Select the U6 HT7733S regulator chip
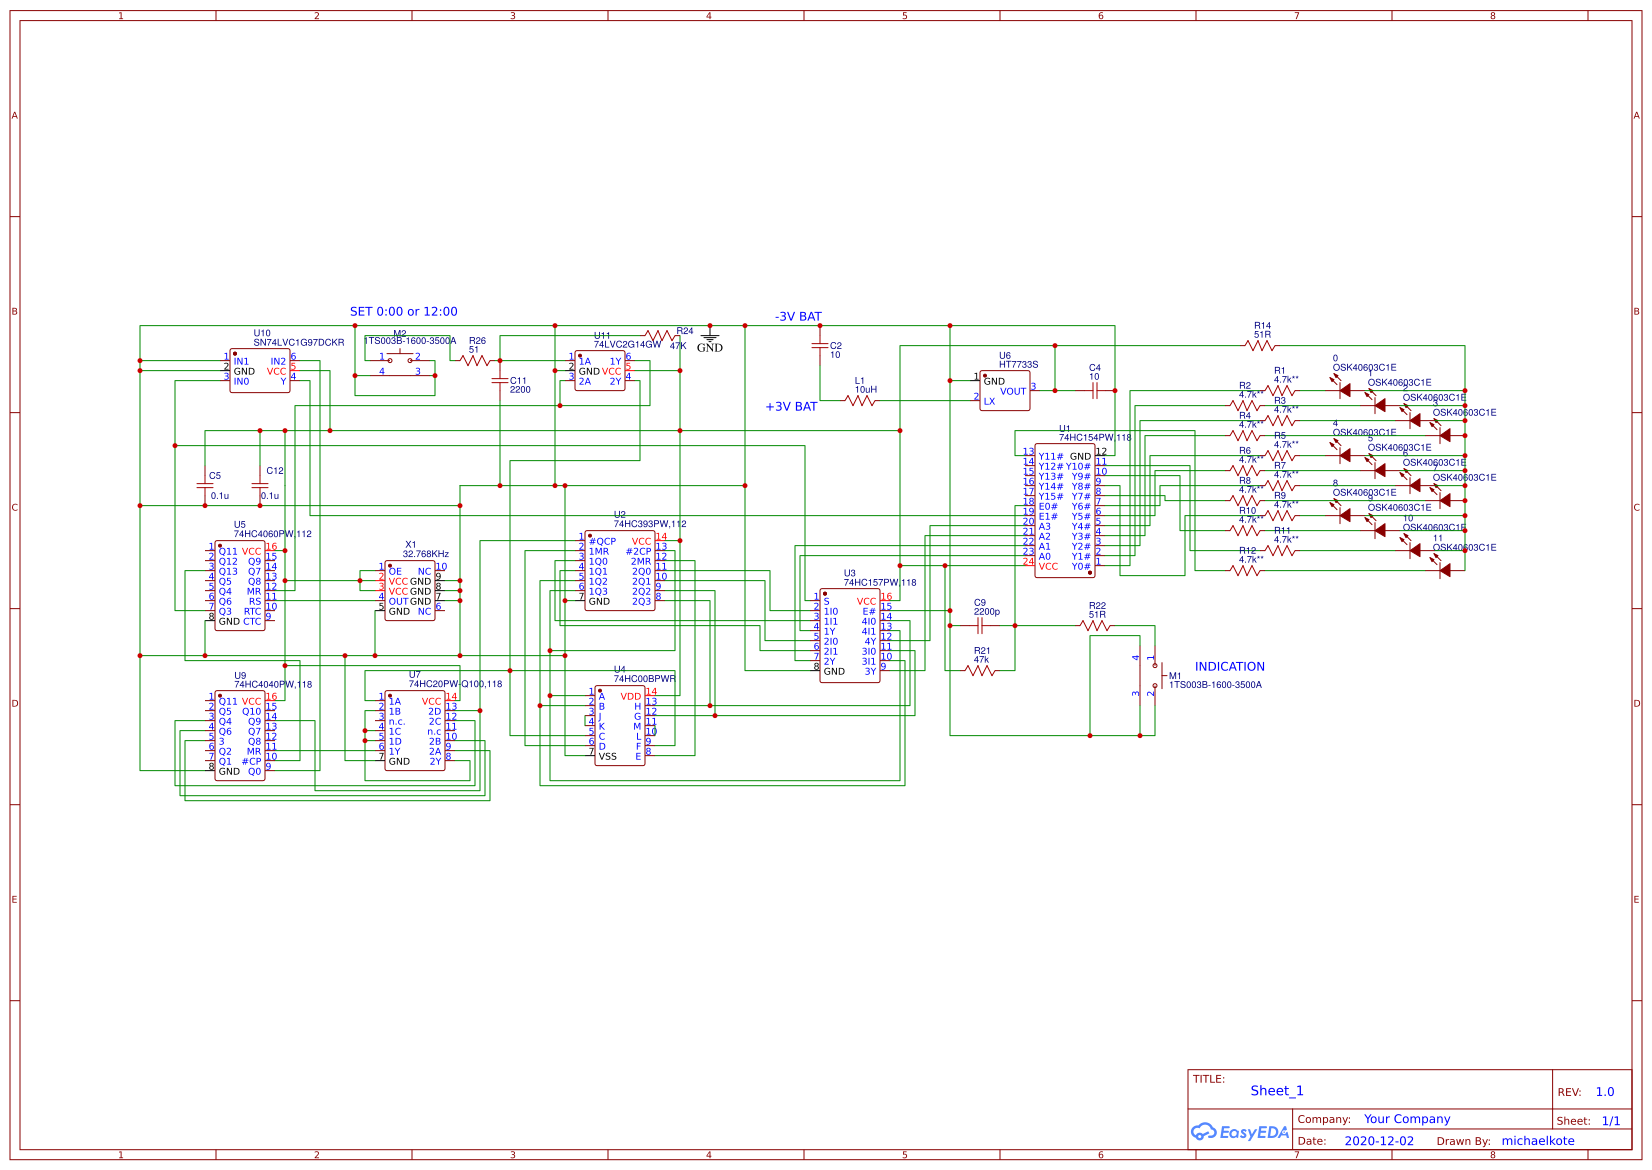Viewport: 1652px width, 1170px height. [x=1004, y=391]
